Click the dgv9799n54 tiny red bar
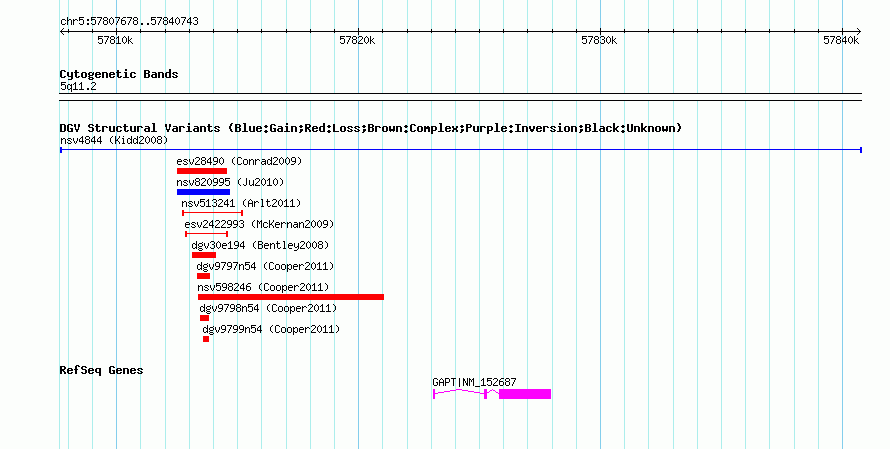 (x=205, y=339)
